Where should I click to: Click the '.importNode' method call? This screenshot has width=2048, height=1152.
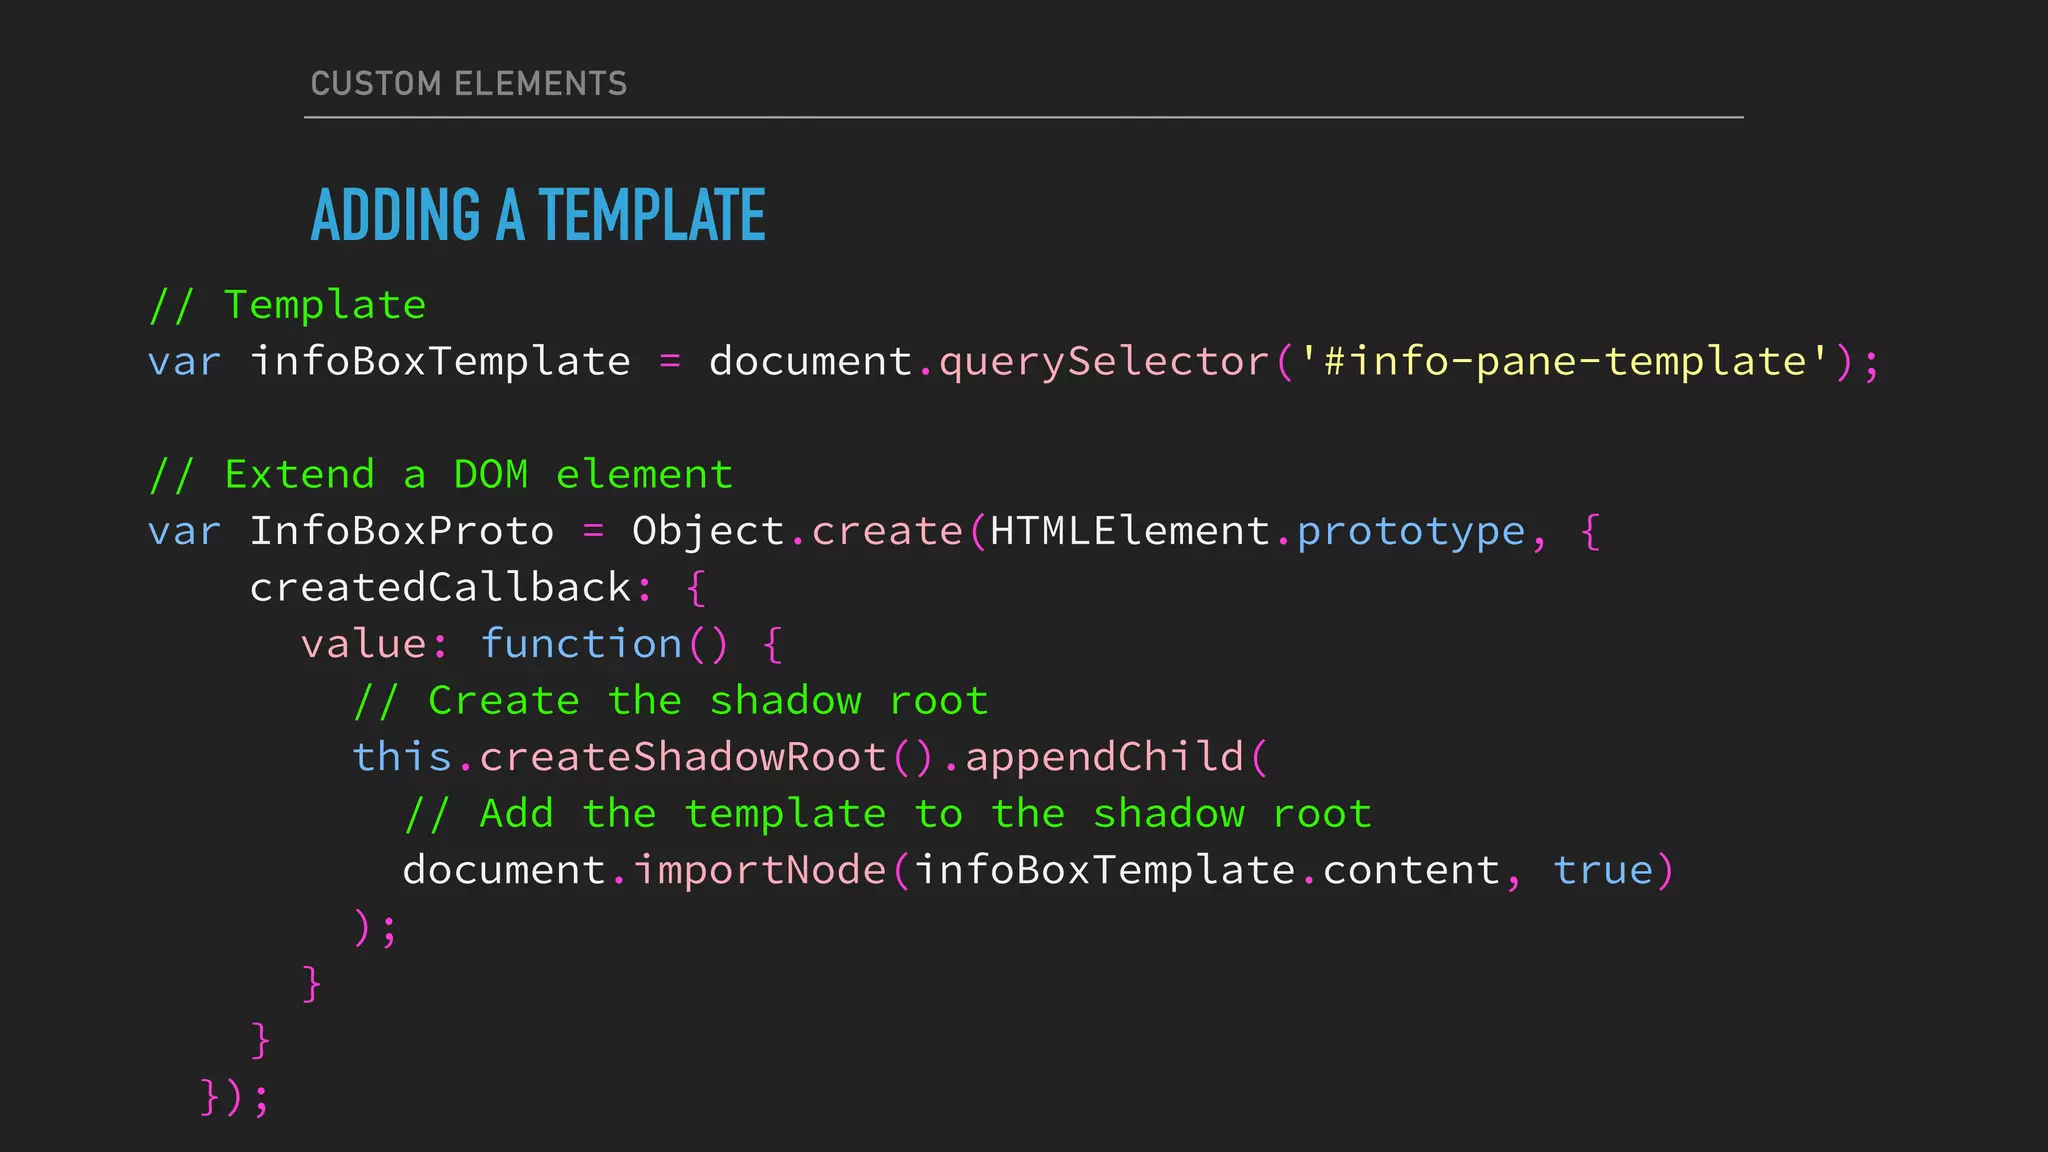point(748,871)
